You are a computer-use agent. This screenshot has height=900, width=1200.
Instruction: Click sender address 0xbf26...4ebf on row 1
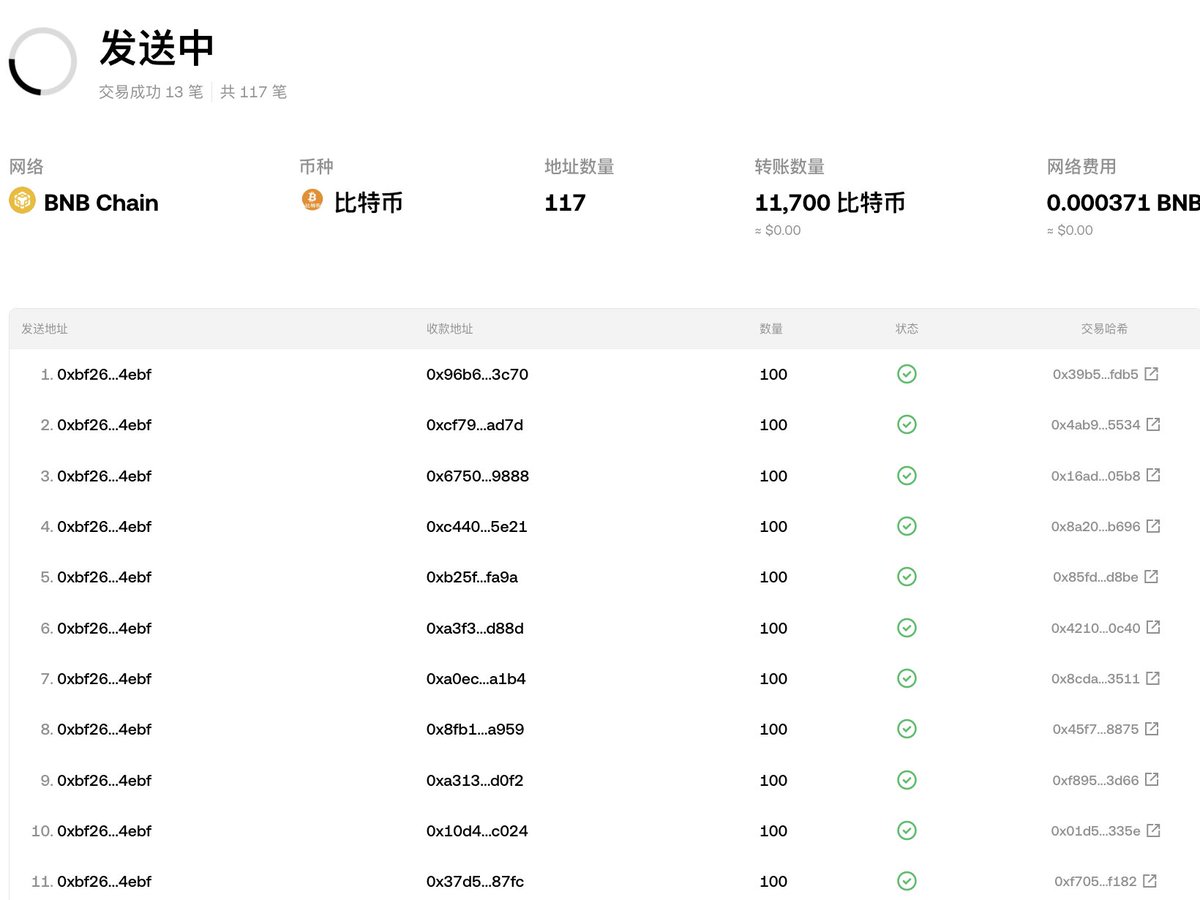(x=106, y=373)
